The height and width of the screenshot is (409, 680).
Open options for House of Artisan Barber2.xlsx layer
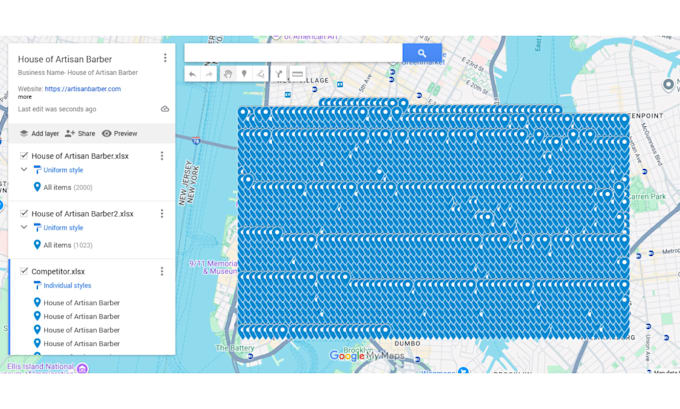162,213
